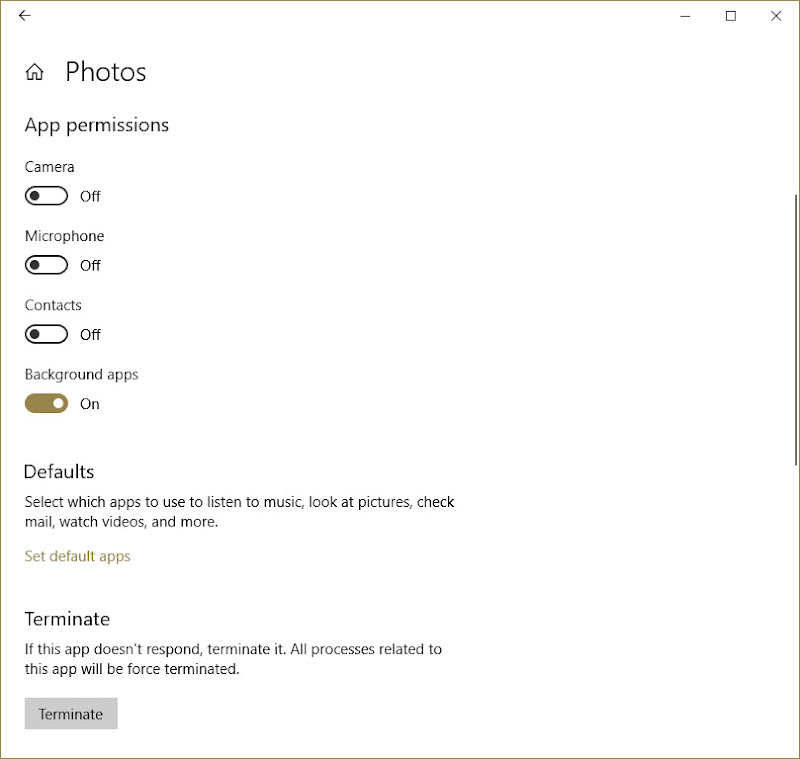Click the Photos page title
Image resolution: width=800 pixels, height=759 pixels.
pos(106,72)
